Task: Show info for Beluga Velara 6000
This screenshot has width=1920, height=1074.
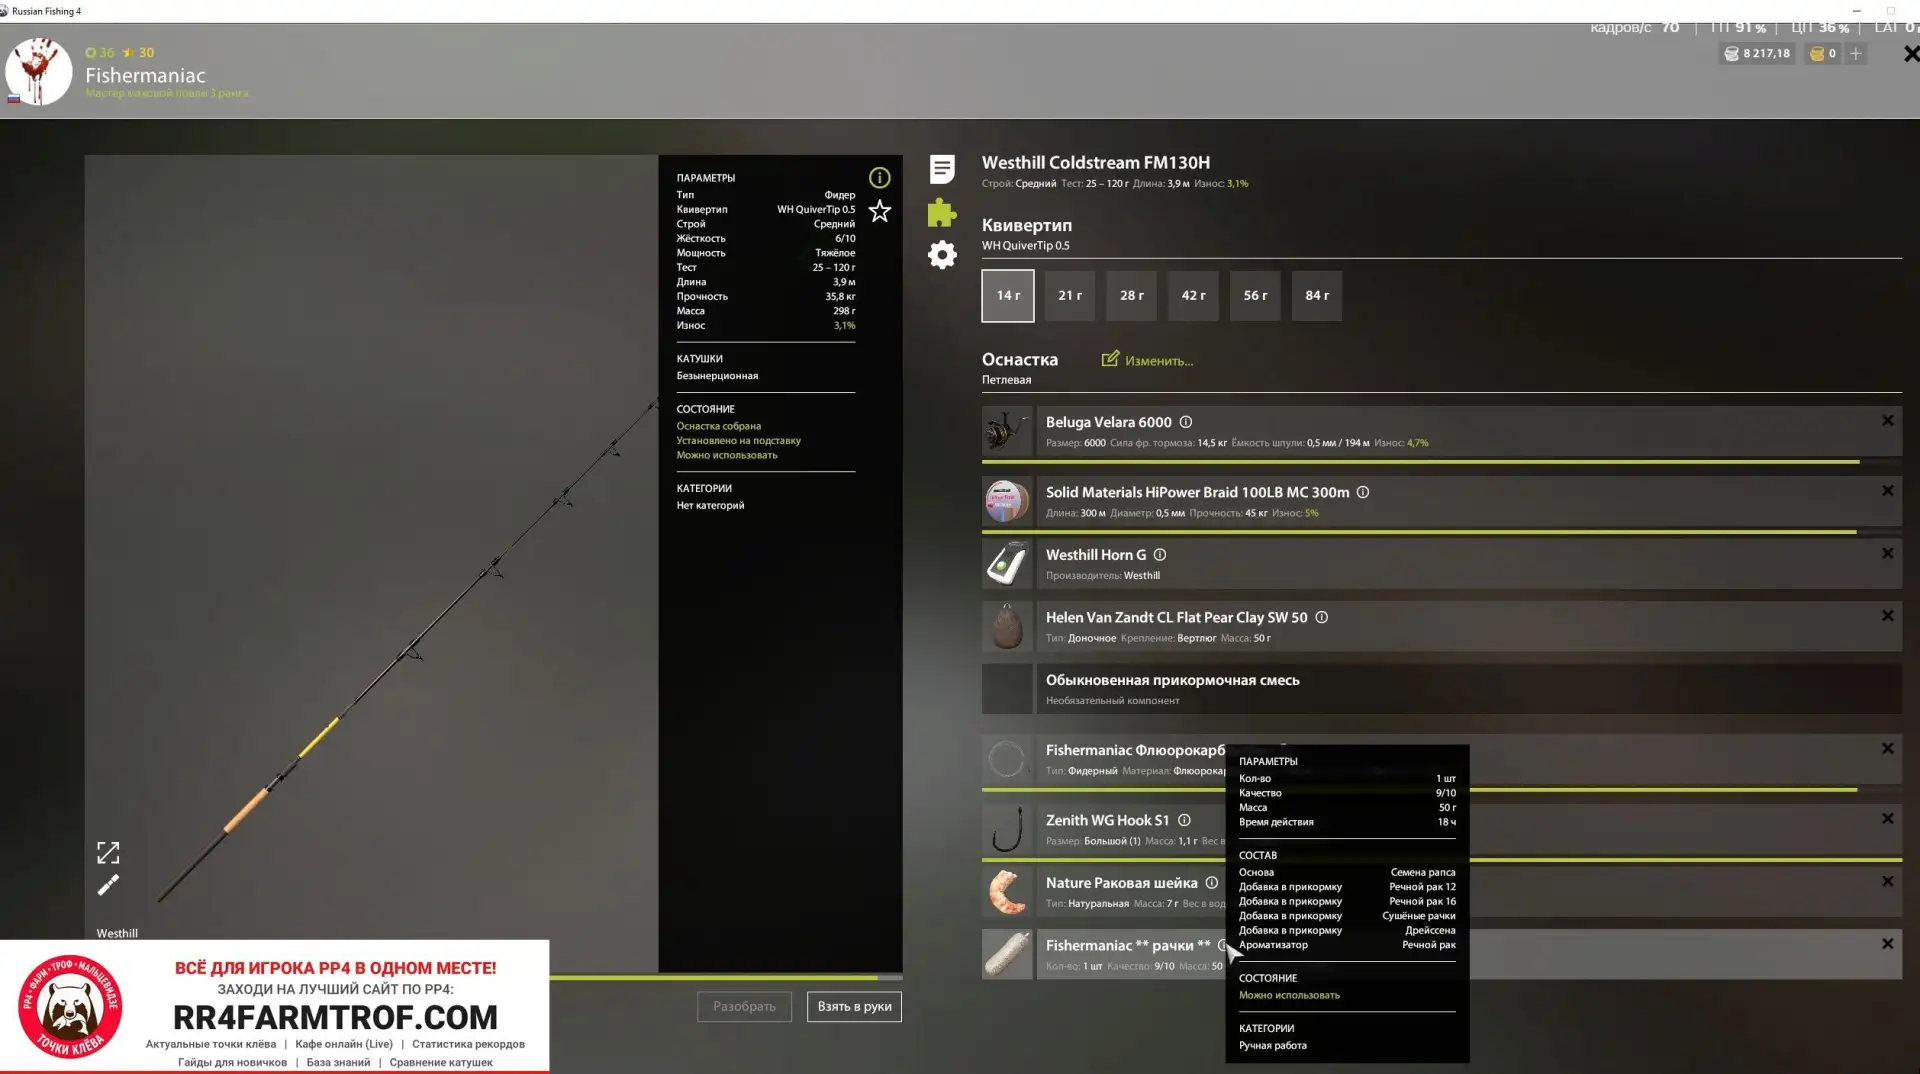Action: (x=1186, y=422)
